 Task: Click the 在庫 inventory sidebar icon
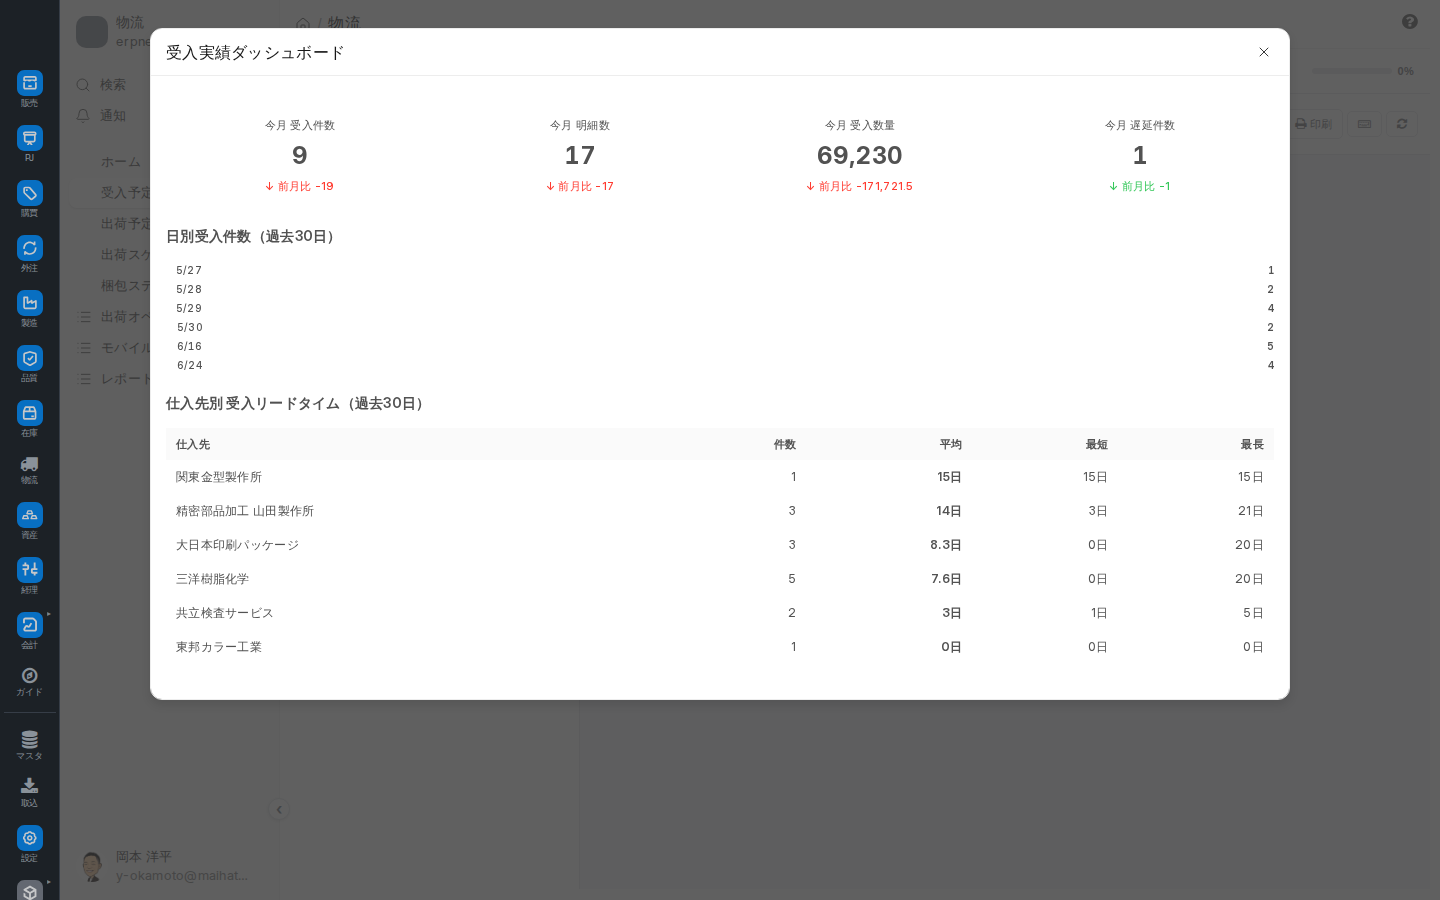(x=29, y=413)
